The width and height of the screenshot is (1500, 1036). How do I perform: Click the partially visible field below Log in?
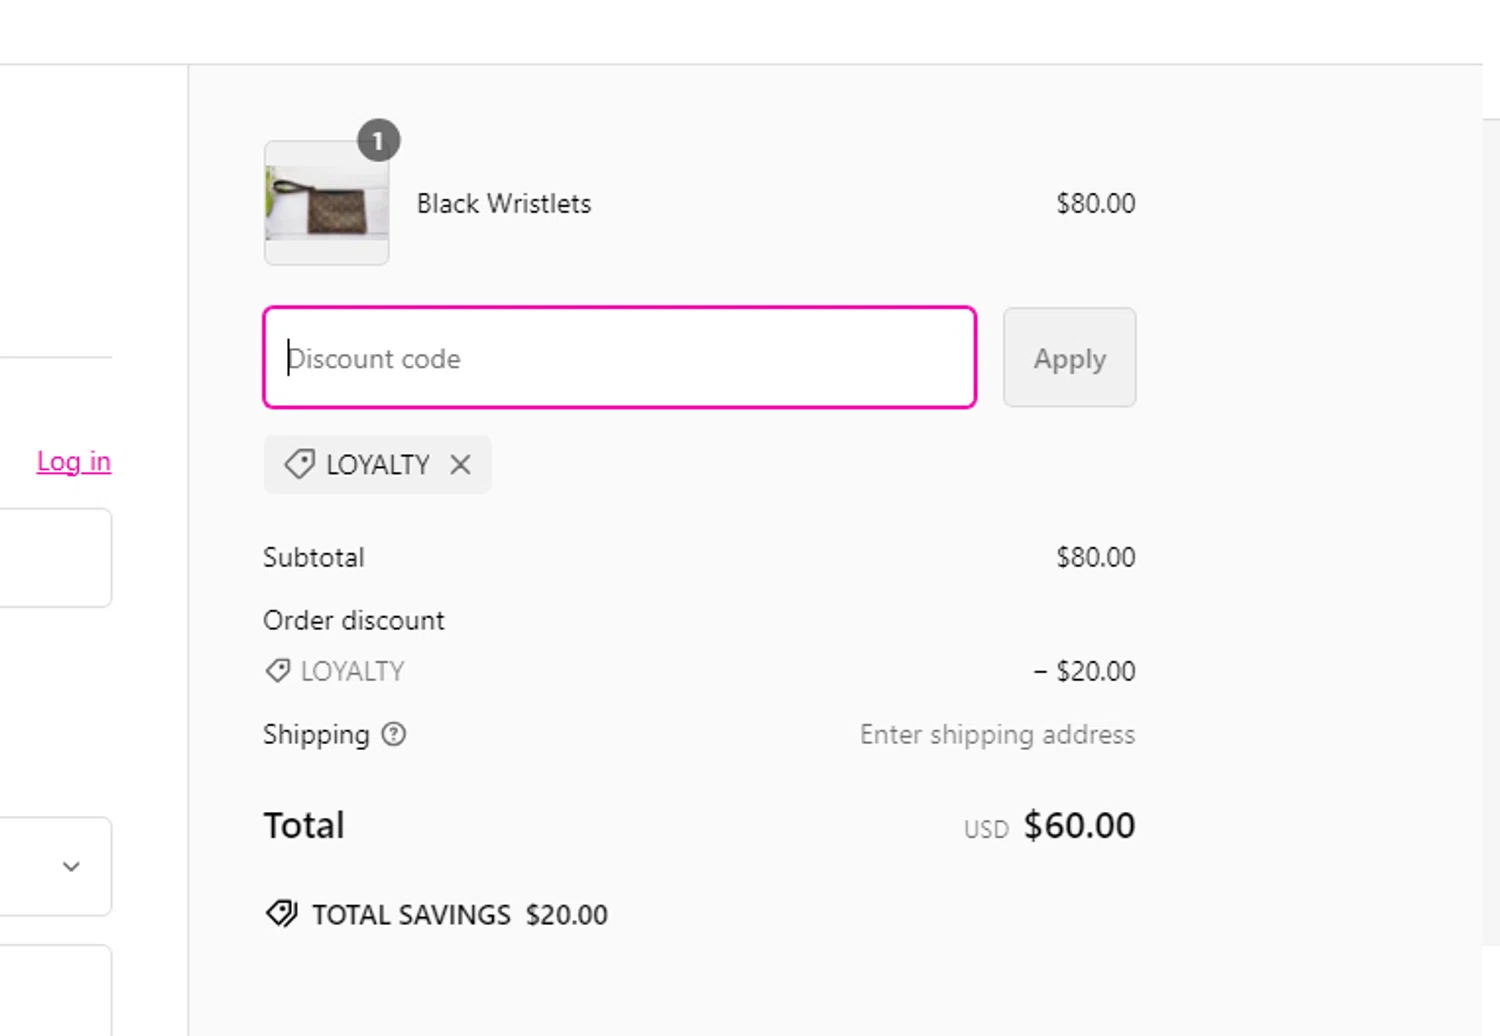pyautogui.click(x=55, y=557)
